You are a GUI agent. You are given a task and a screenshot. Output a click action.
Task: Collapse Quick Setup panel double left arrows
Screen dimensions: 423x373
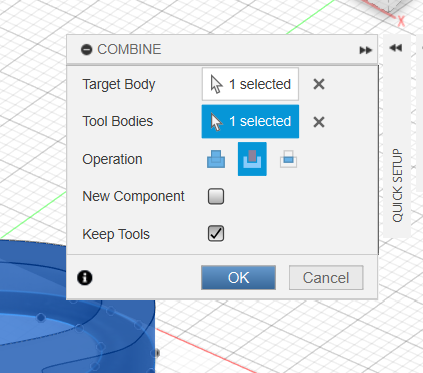tap(396, 48)
